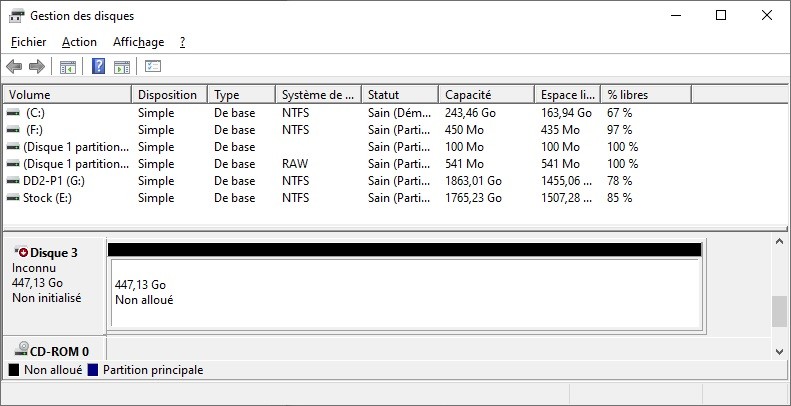791x406 pixels.
Task: Toggle the action pane toolbar icon
Action: [x=121, y=67]
